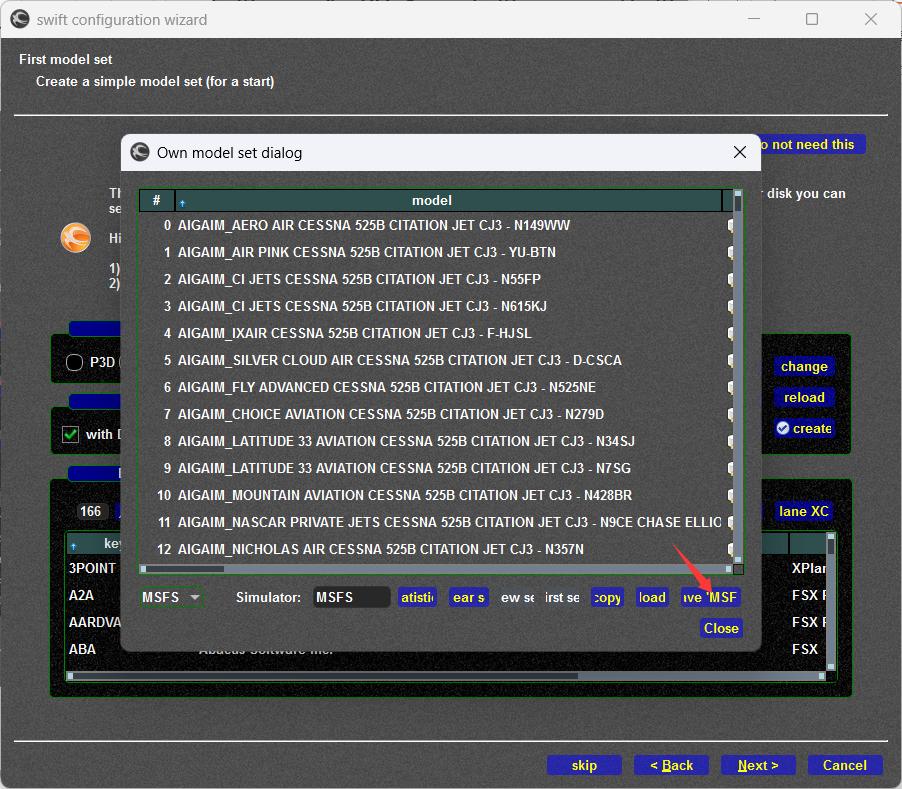Click the change button in wizard
The height and width of the screenshot is (789, 902).
(x=804, y=366)
